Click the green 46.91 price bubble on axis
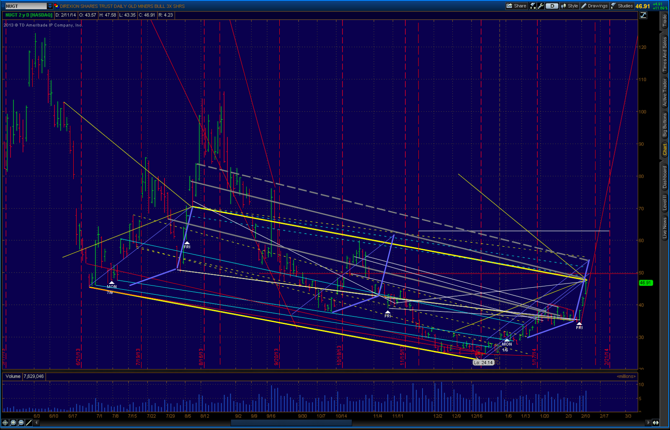This screenshot has height=430, width=670. tap(646, 283)
